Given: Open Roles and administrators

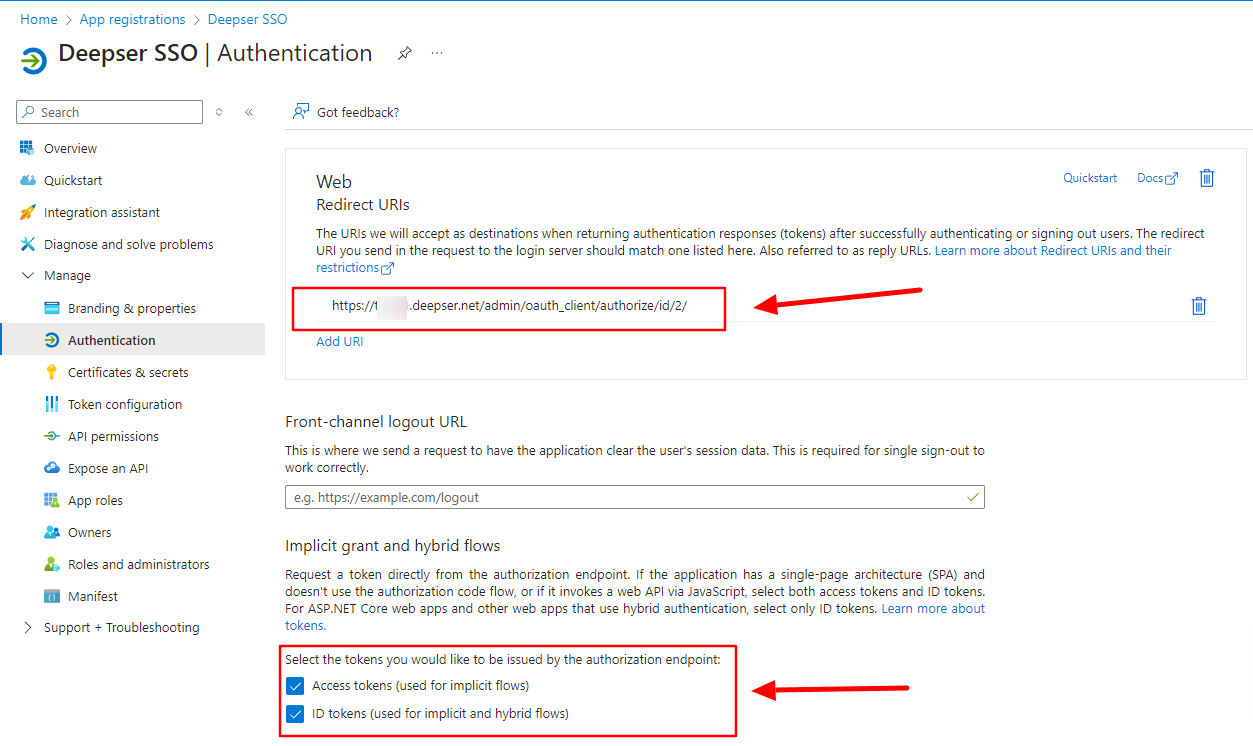Looking at the screenshot, I should [139, 564].
